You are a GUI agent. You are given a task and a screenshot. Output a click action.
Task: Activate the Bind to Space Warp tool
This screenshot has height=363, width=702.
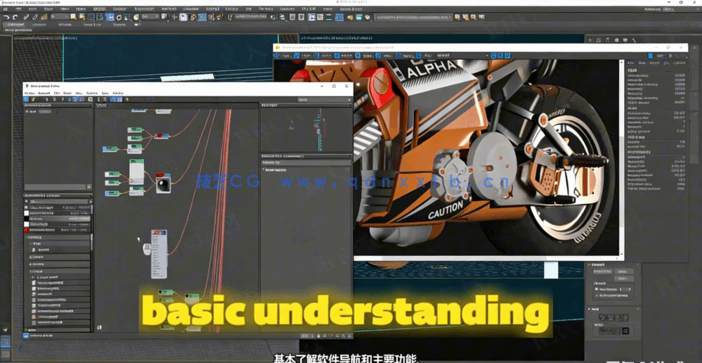(44, 17)
